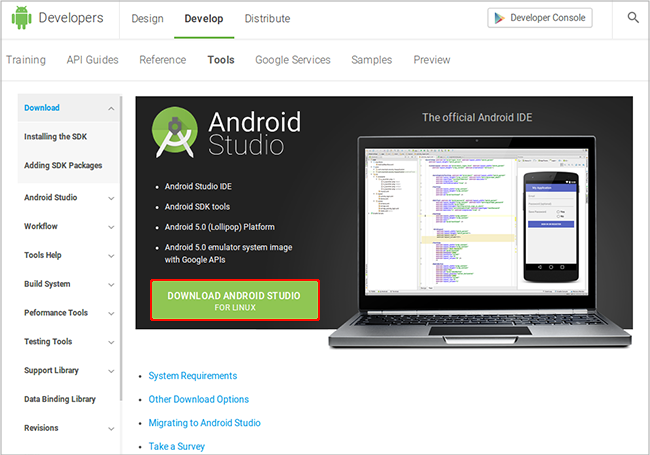Screen dimensions: 650x455
Task: Open Other Download Options link
Action: [x=199, y=399]
